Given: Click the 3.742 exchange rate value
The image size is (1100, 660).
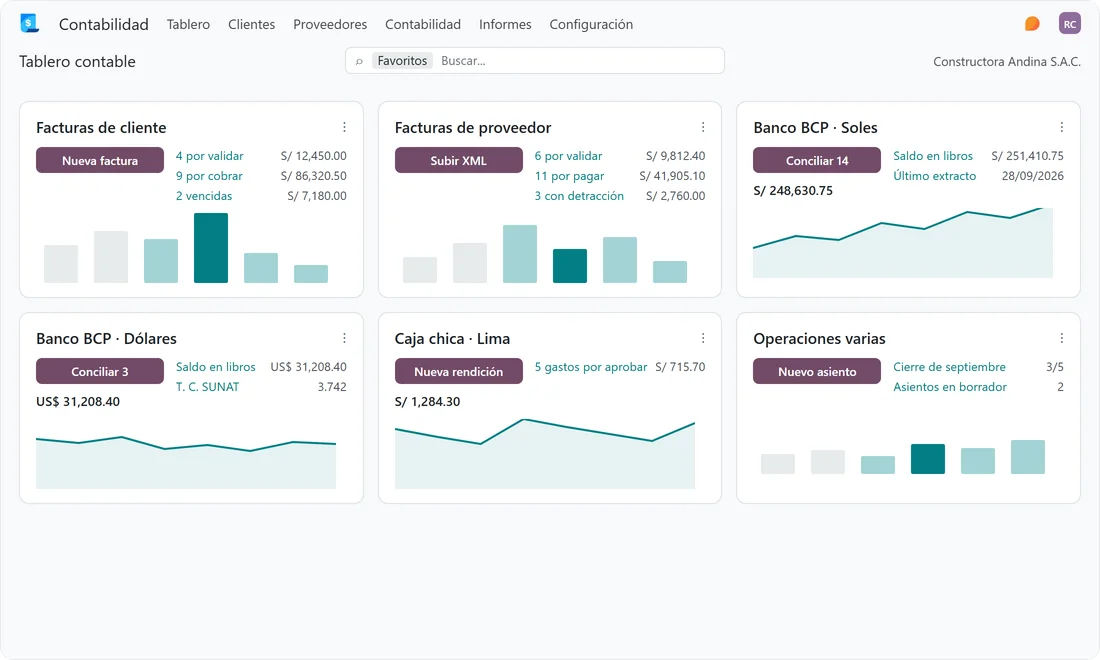Looking at the screenshot, I should click(332, 386).
